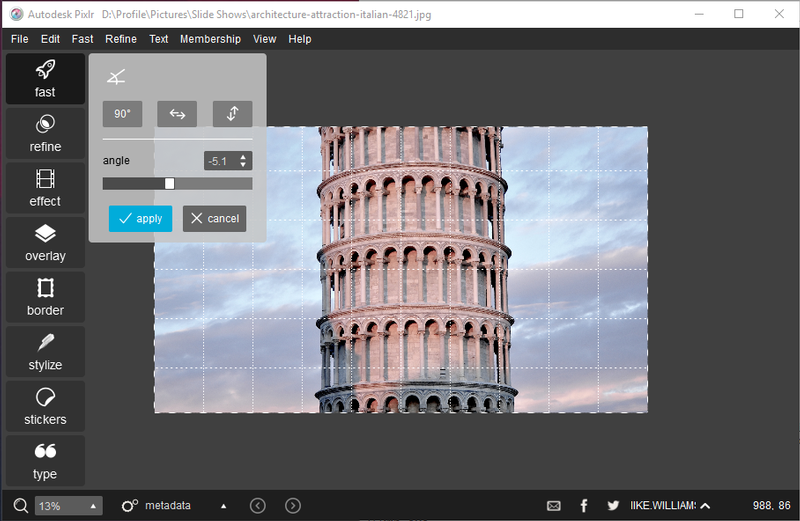The height and width of the screenshot is (521, 800).
Task: Open the Refine menu
Action: pyautogui.click(x=121, y=39)
